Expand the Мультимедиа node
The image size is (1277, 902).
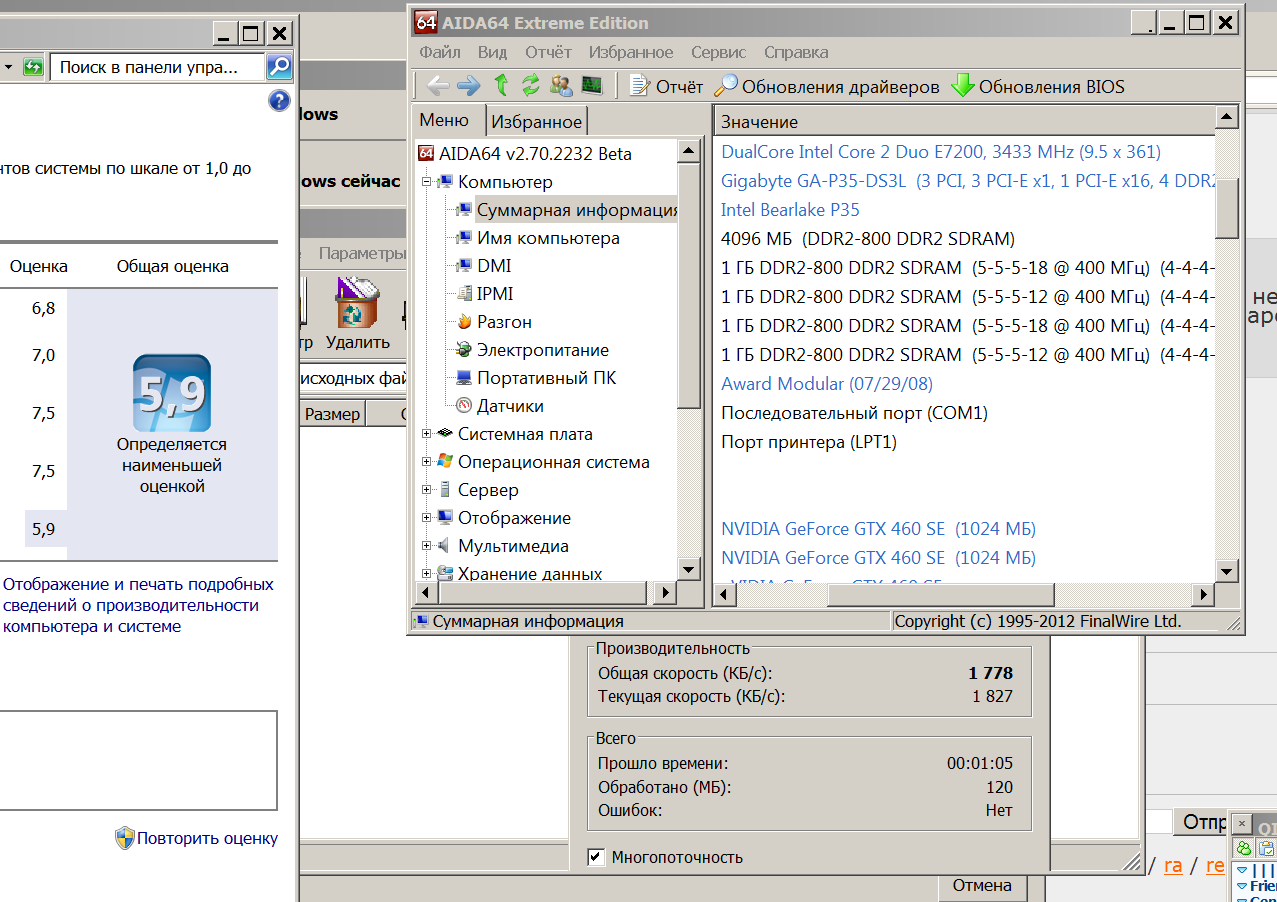tap(427, 546)
